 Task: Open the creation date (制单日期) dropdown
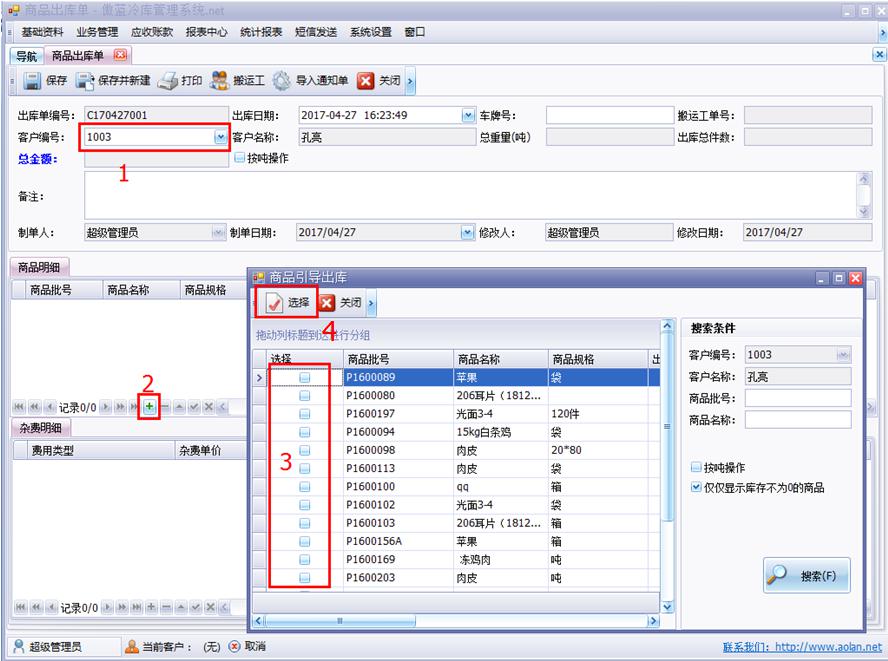pos(468,232)
